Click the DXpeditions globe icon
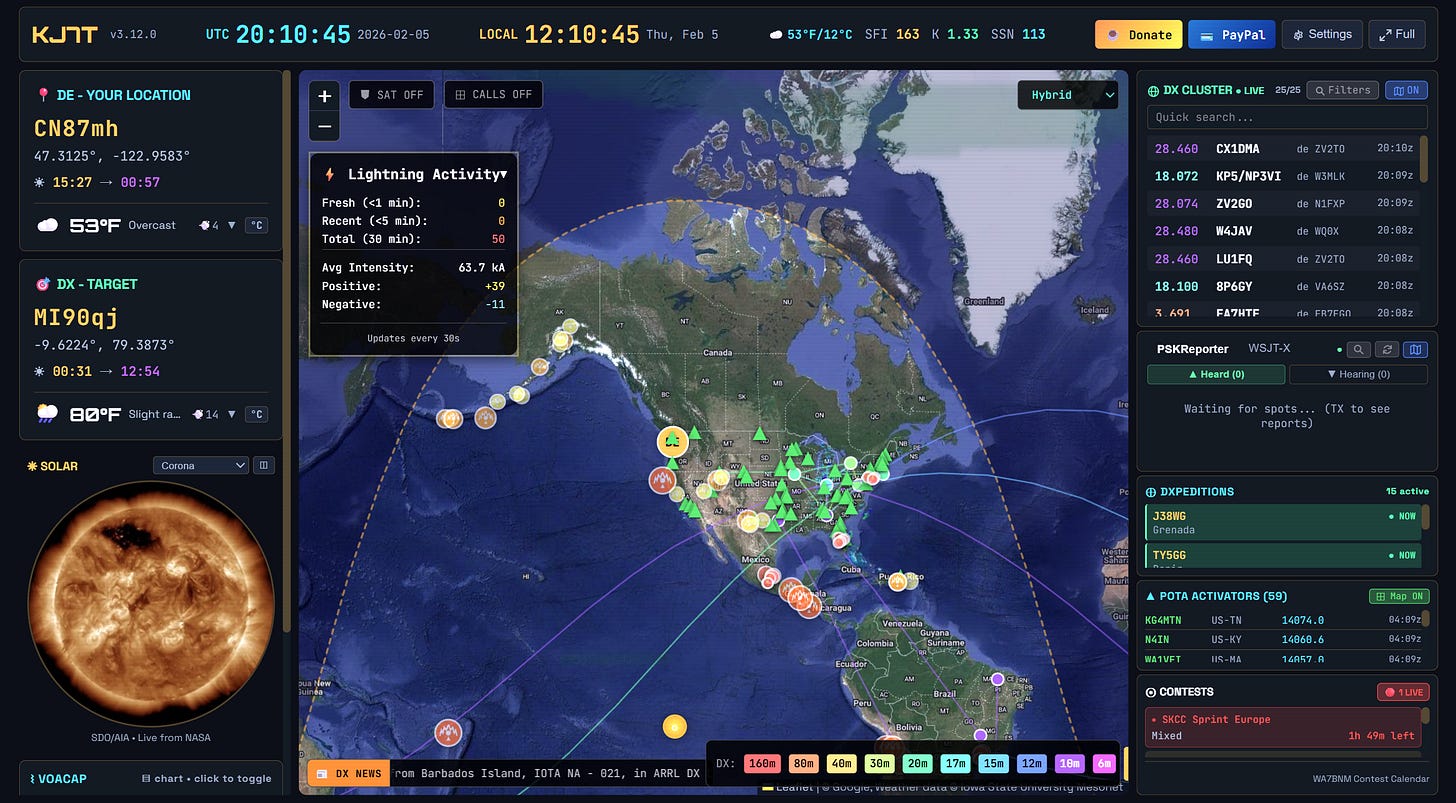 [1151, 492]
